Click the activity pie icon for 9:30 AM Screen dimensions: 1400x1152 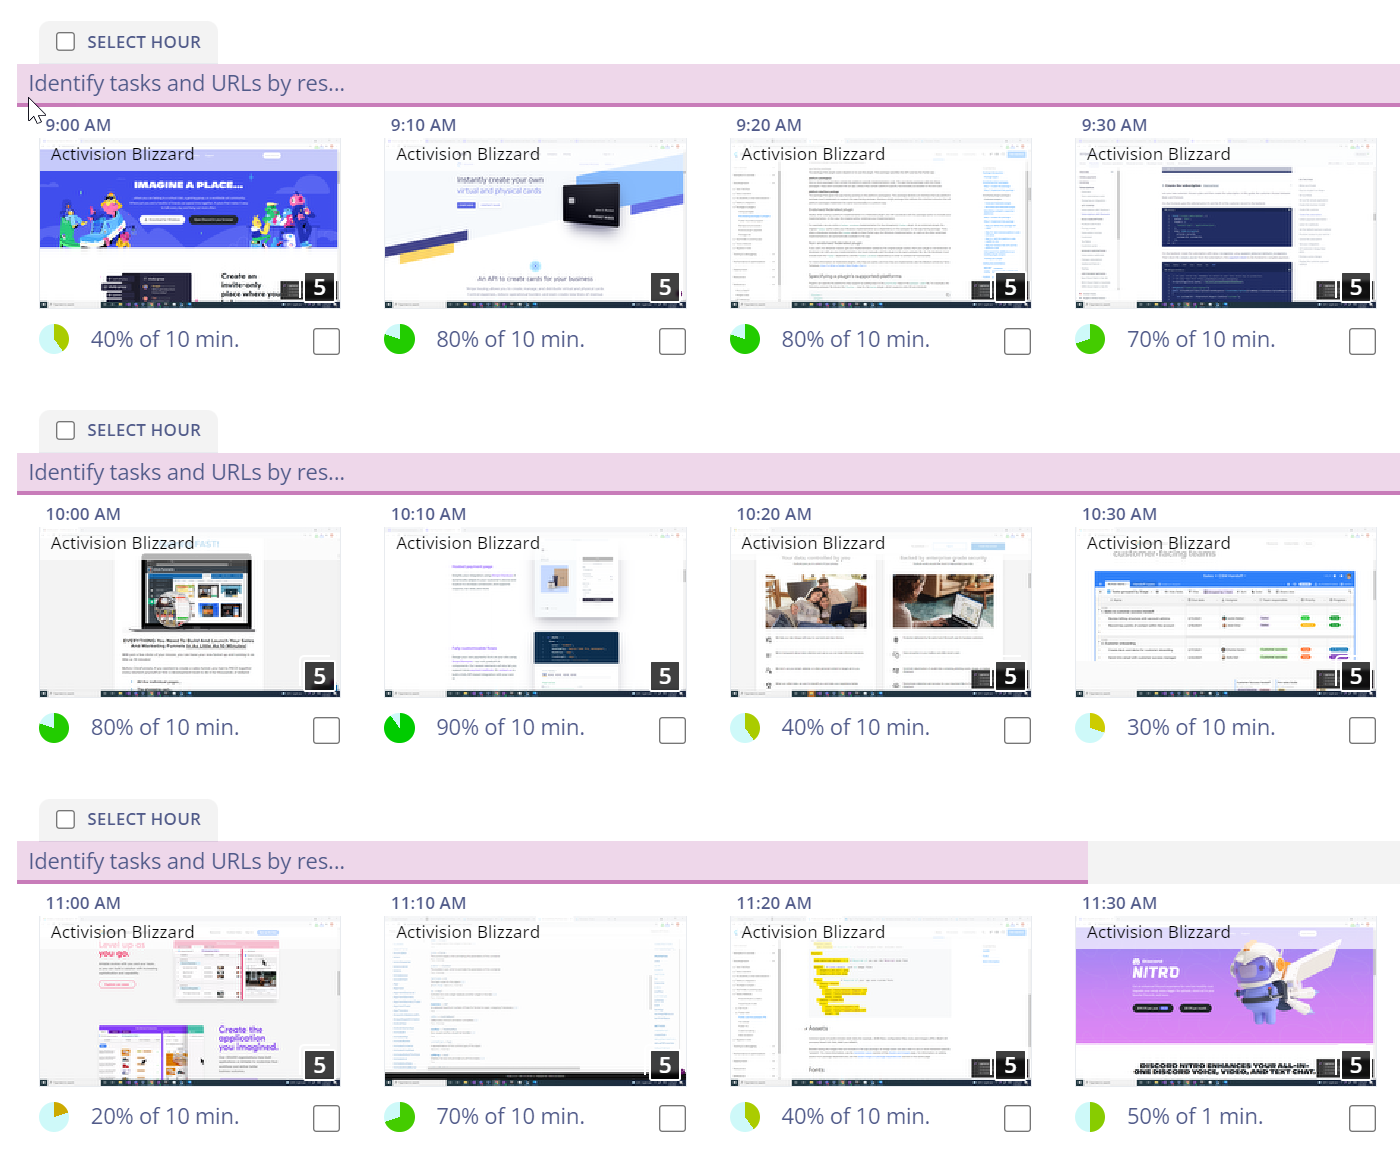1090,339
